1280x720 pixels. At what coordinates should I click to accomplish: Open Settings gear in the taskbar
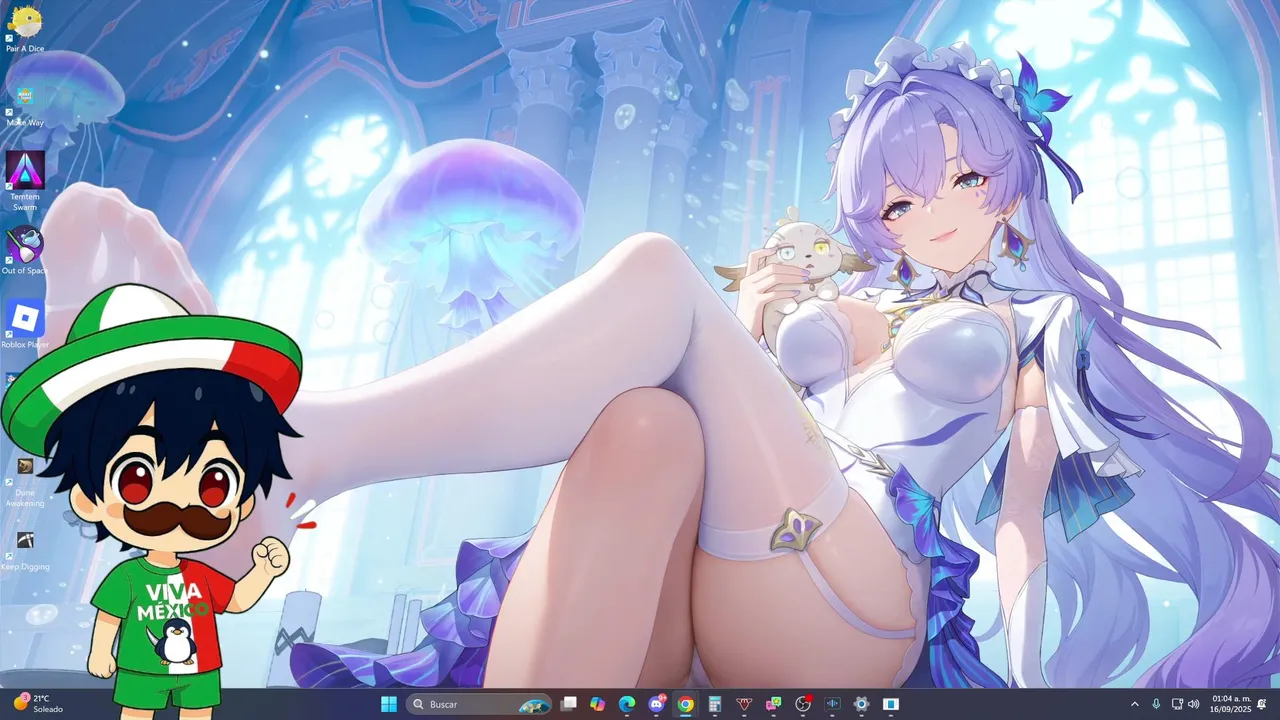[x=861, y=704]
